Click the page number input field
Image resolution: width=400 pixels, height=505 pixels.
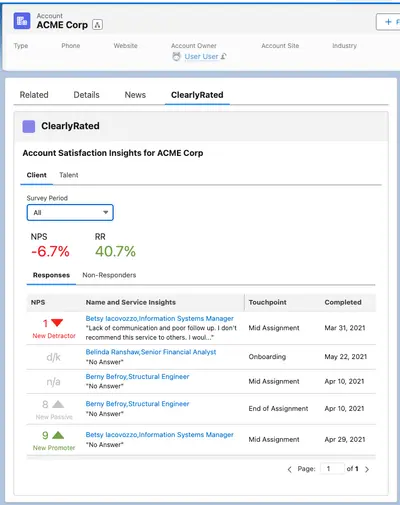click(x=332, y=469)
